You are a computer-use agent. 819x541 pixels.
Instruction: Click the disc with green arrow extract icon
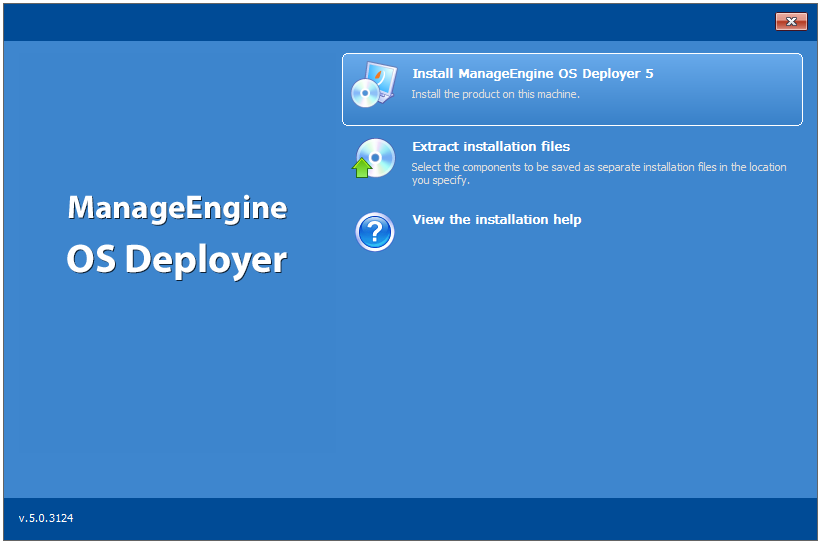(x=374, y=158)
